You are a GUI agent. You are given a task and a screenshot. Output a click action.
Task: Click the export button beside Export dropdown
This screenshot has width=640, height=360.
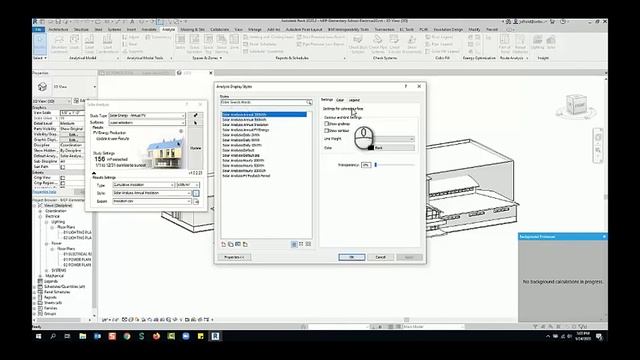[196, 202]
